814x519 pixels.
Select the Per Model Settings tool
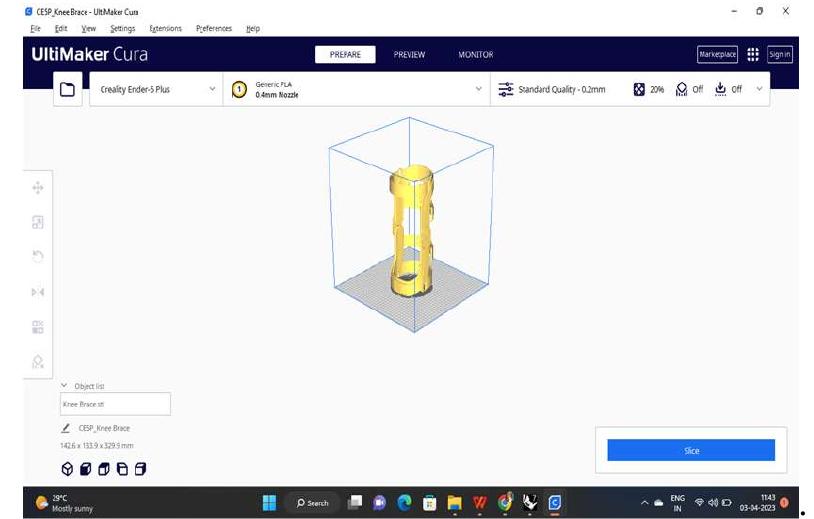(38, 327)
